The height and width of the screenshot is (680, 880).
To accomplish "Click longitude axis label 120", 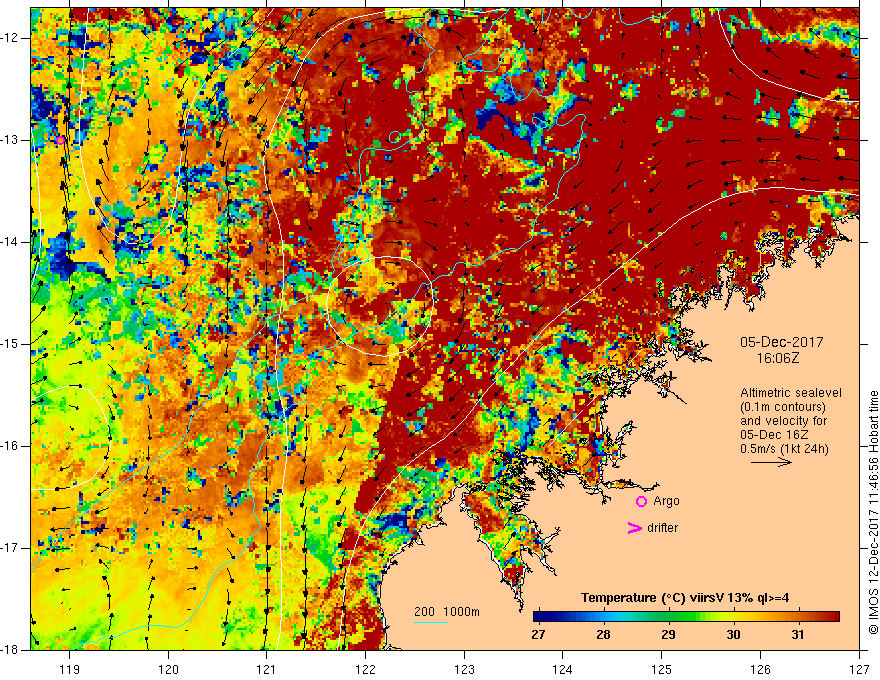I will point(168,669).
